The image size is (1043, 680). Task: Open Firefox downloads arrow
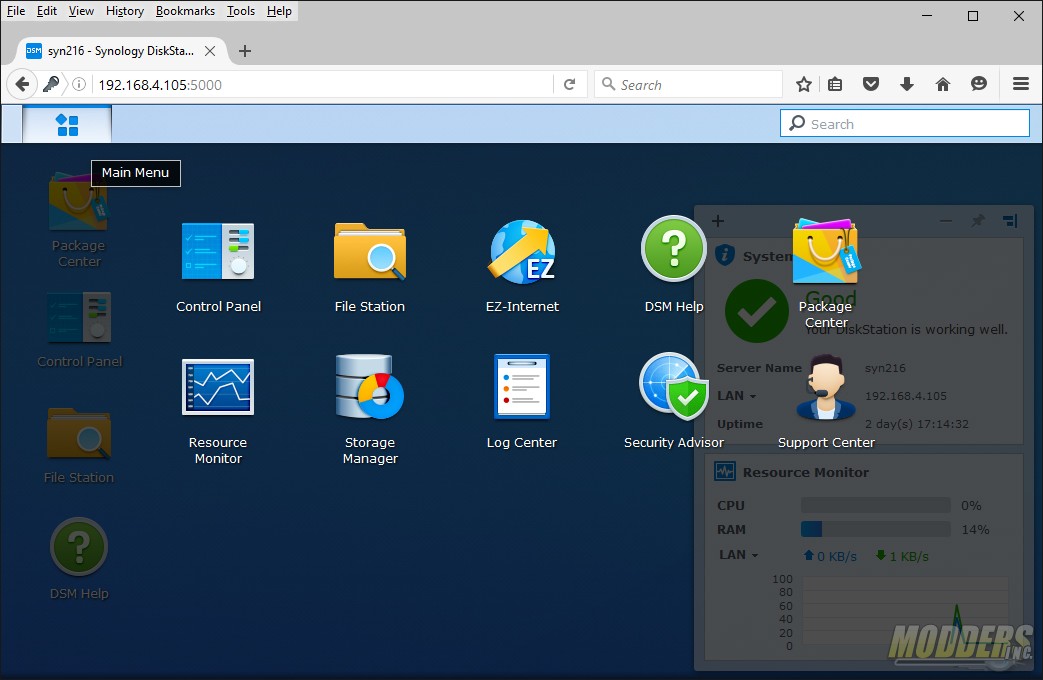(907, 84)
